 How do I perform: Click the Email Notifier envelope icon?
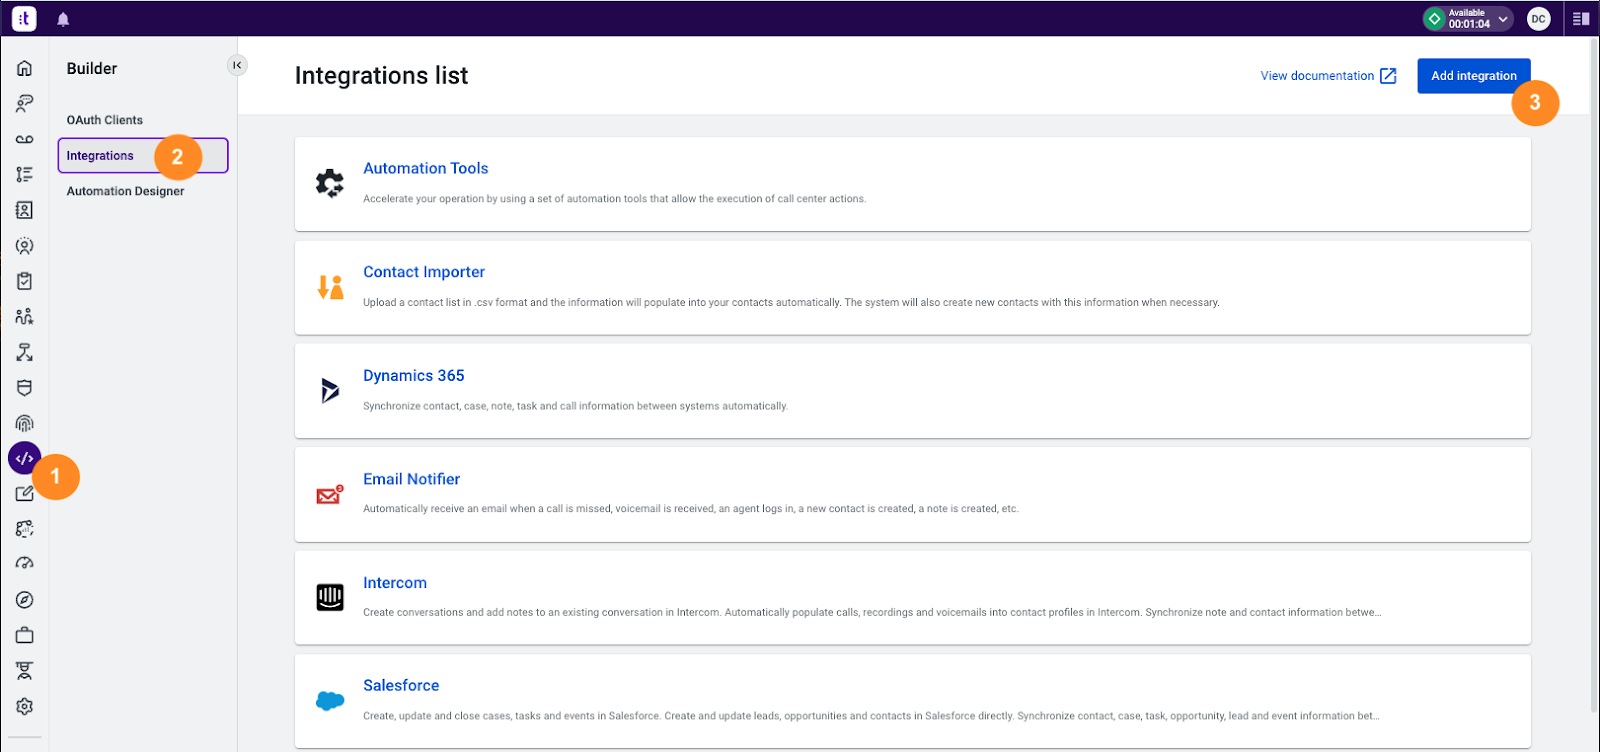tap(330, 494)
